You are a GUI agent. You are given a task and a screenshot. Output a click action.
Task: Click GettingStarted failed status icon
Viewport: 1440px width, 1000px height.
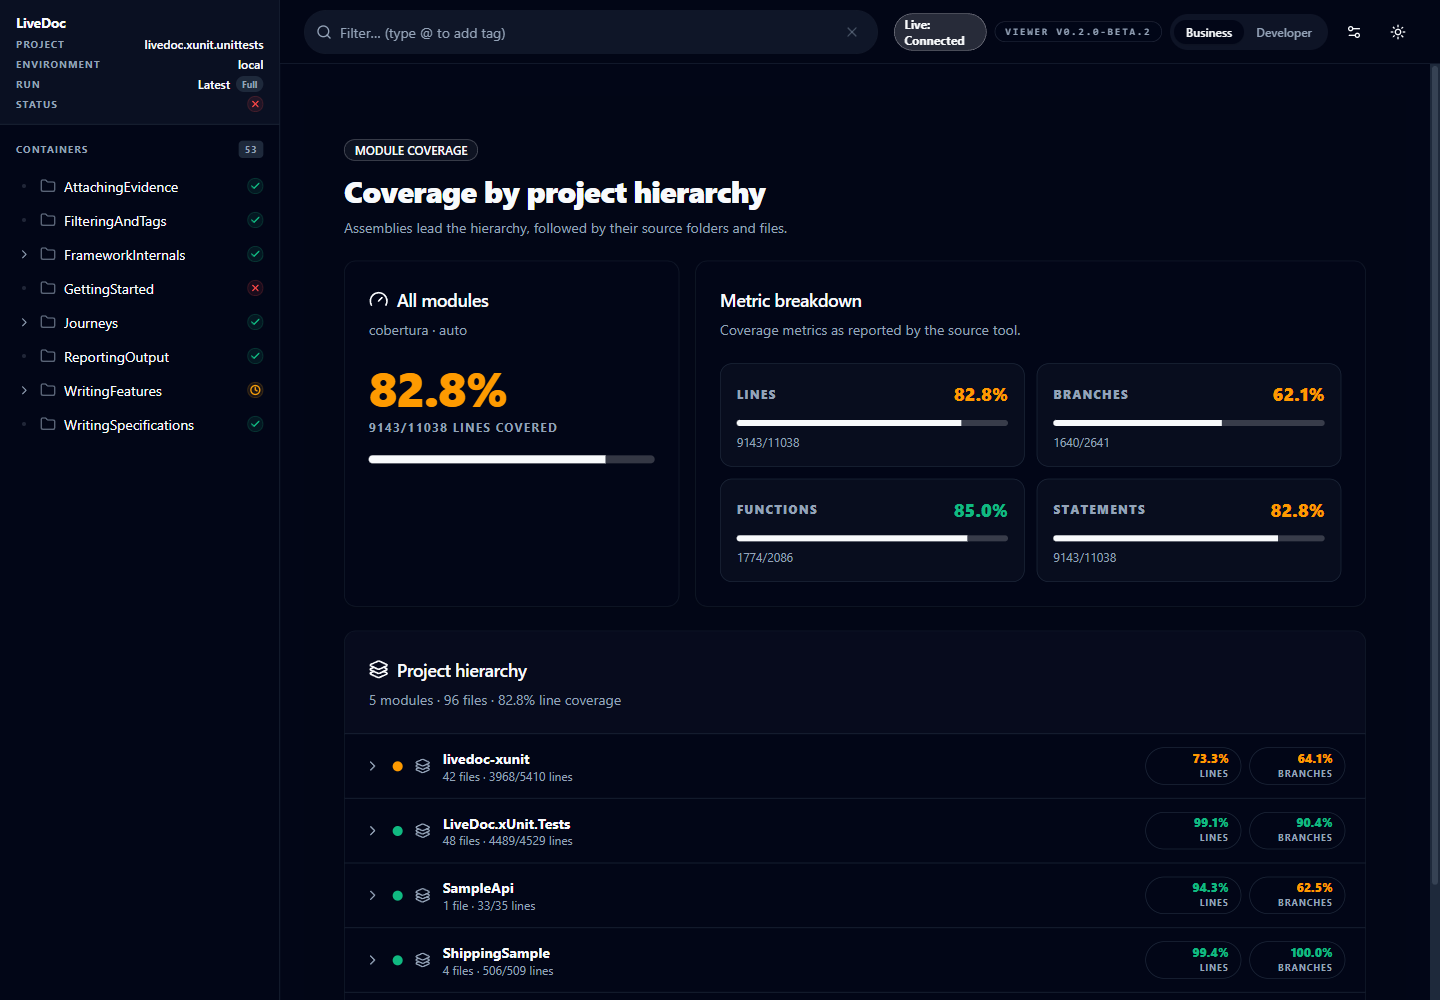click(255, 288)
